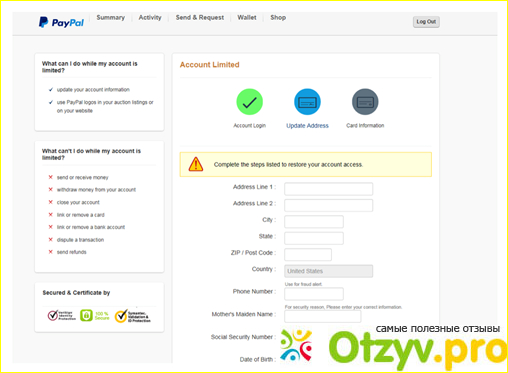Open the Activity tab

[150, 18]
